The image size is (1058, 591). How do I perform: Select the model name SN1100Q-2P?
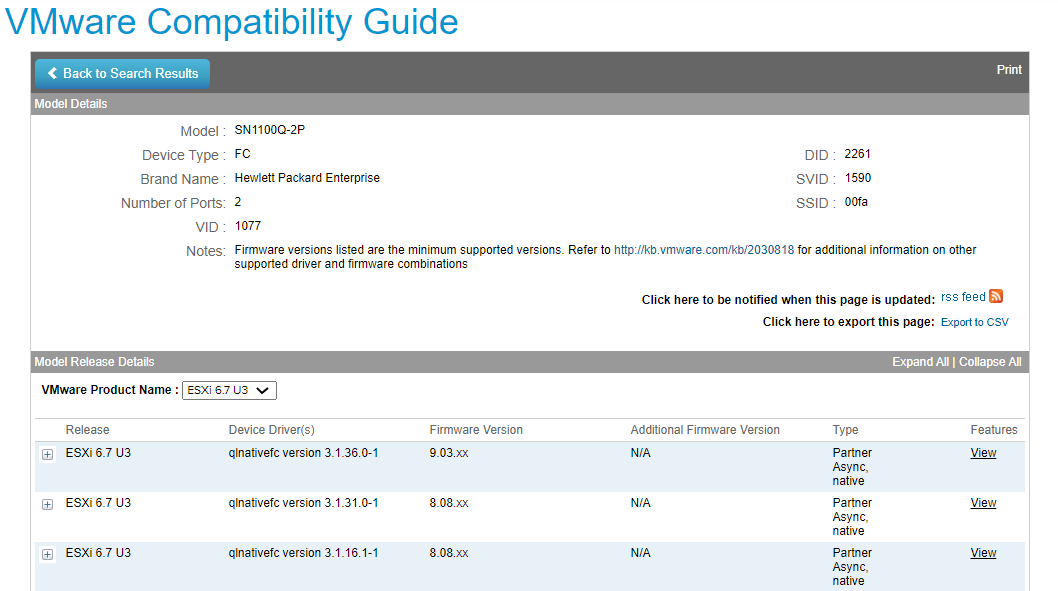(270, 130)
